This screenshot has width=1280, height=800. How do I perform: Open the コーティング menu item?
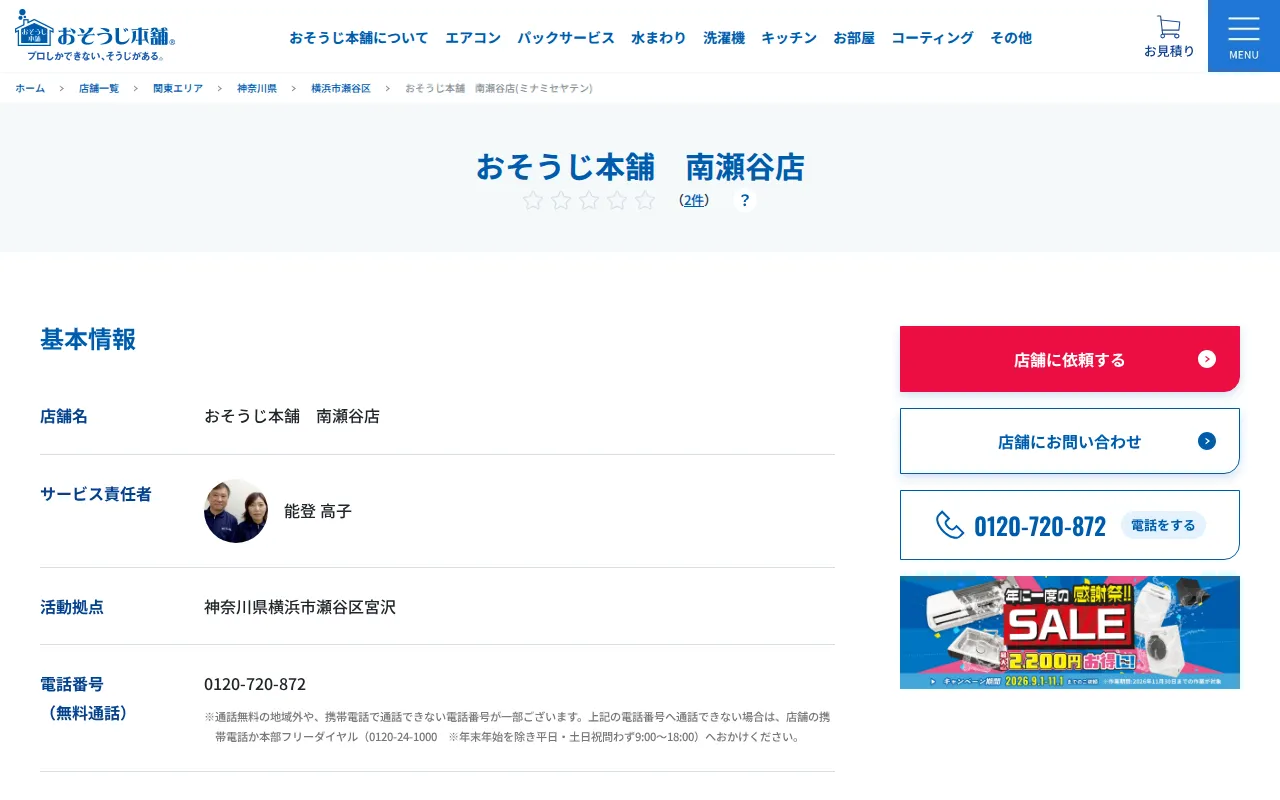(x=932, y=37)
